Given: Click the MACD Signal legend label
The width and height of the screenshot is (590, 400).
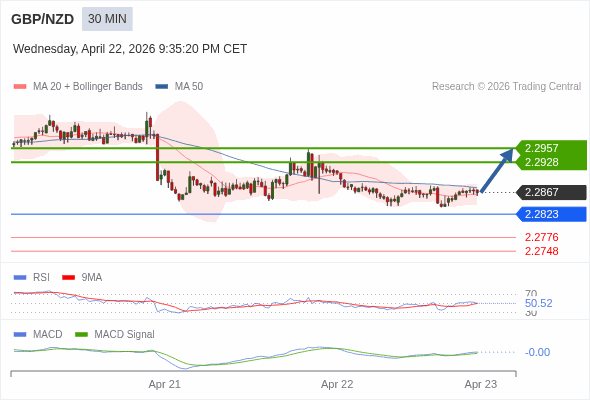Looking at the screenshot, I should [x=125, y=335].
